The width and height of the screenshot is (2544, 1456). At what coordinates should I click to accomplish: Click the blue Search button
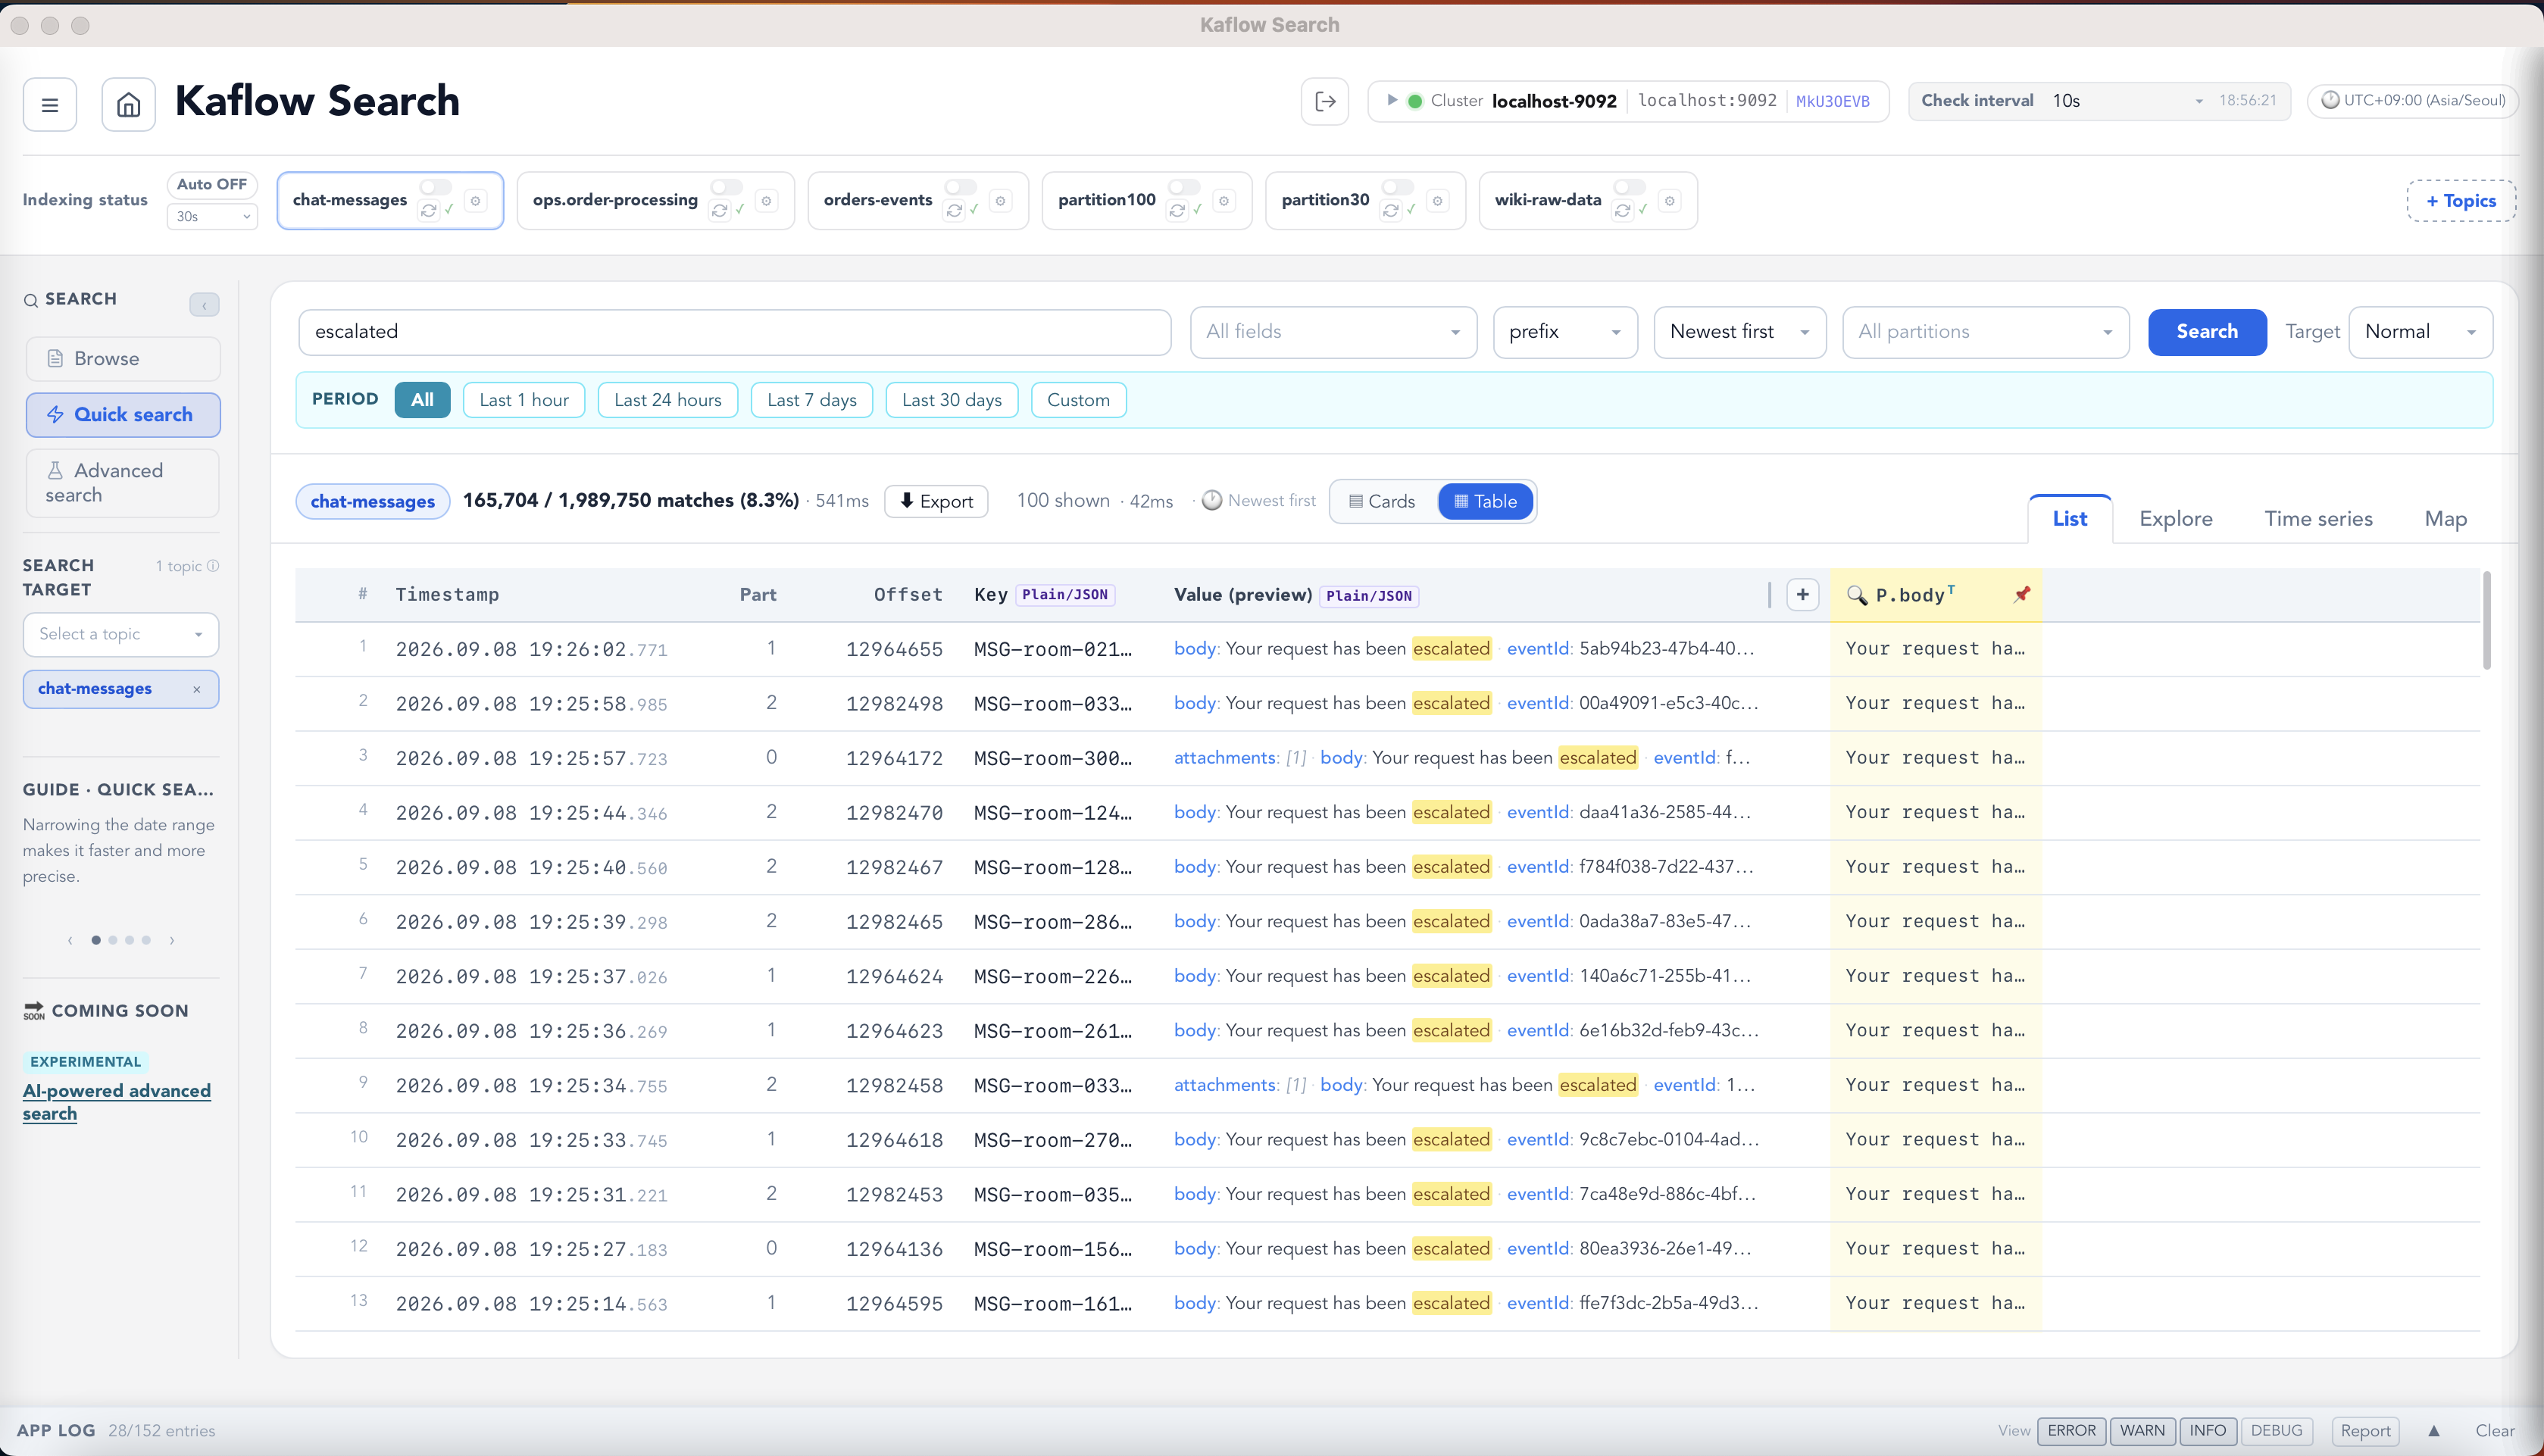[2207, 332]
